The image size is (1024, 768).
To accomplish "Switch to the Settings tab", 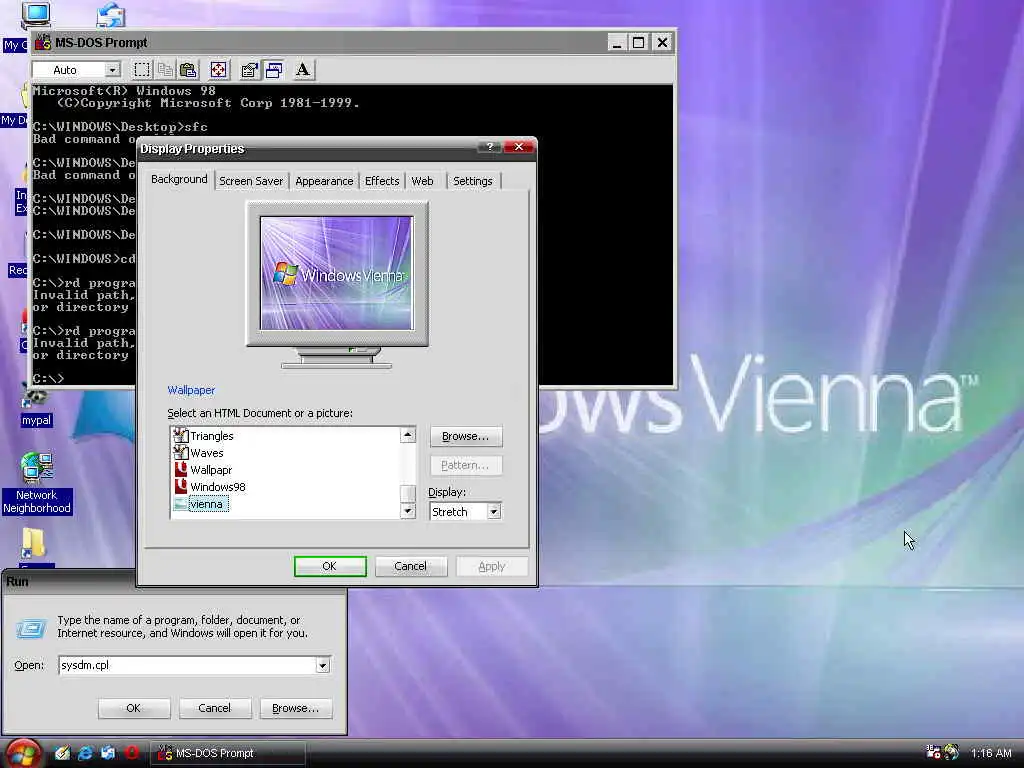I will point(473,181).
